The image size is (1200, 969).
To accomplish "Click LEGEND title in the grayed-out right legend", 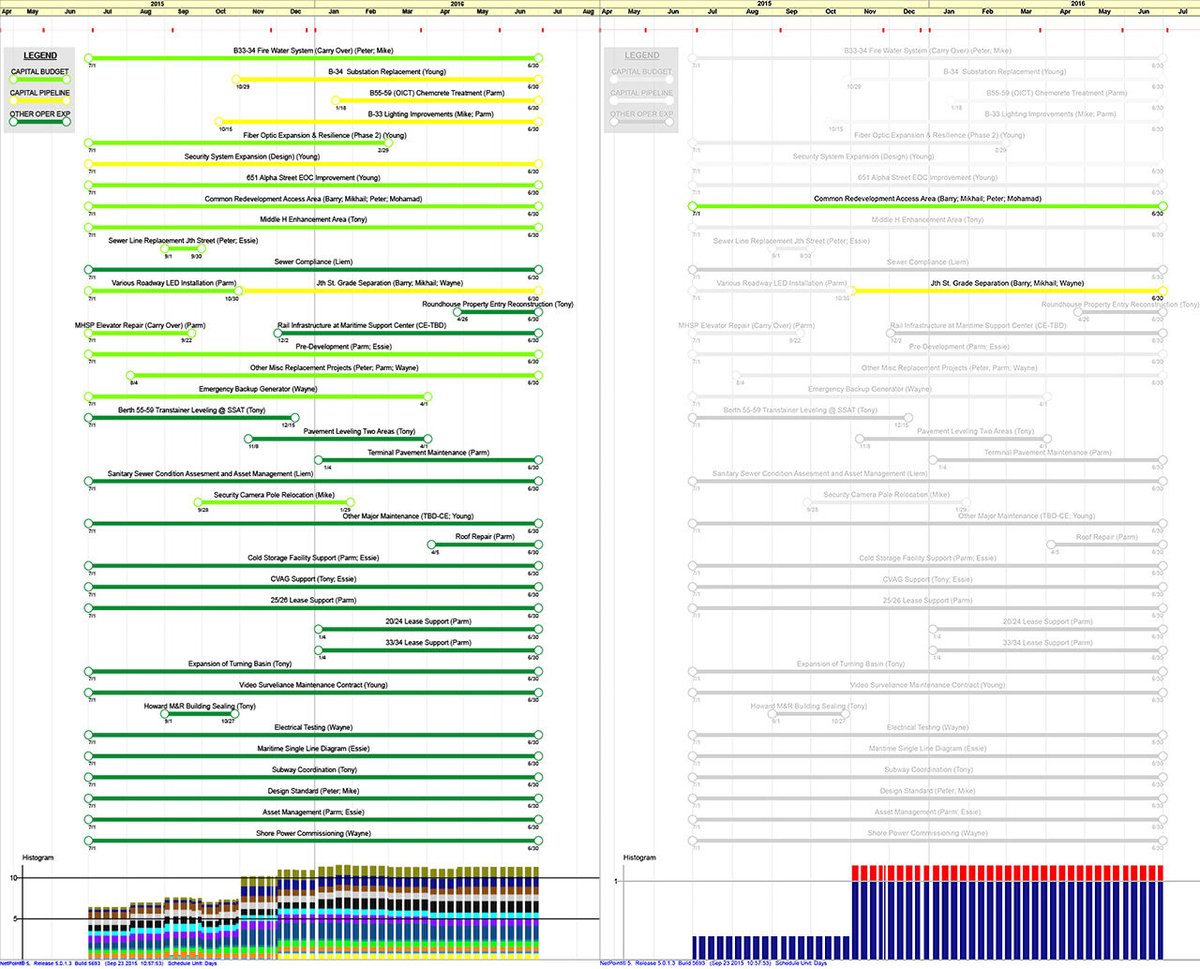I will 641,56.
